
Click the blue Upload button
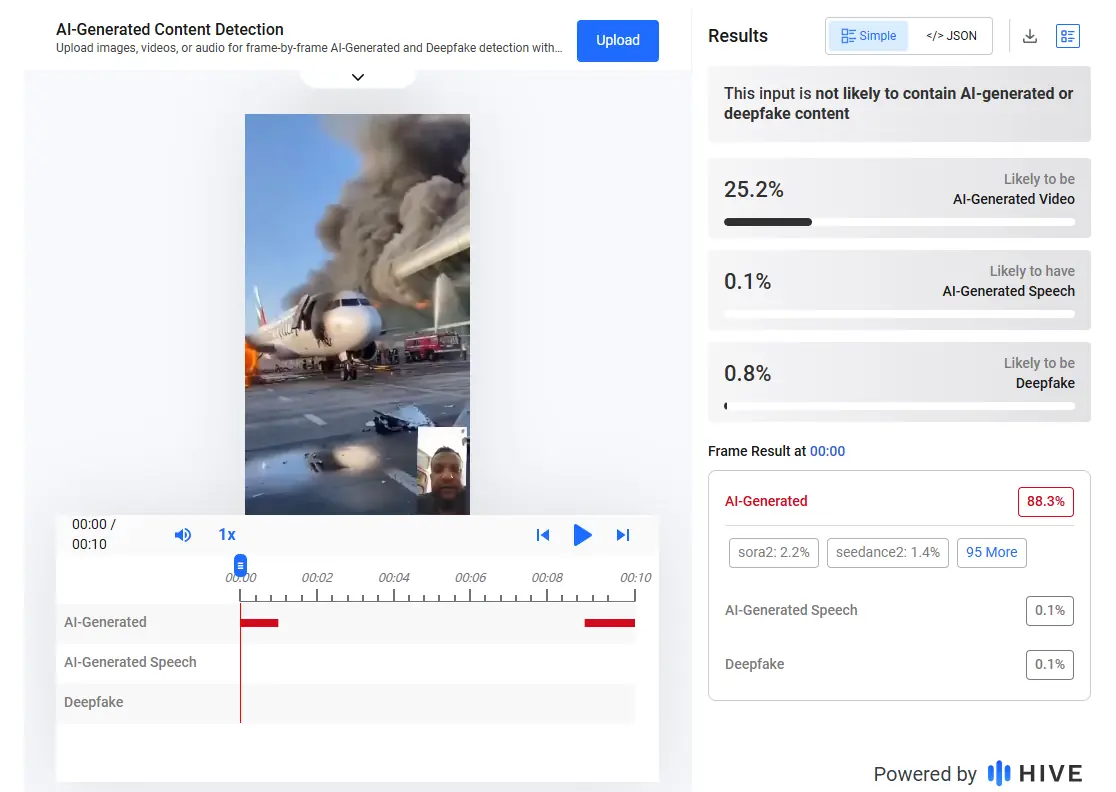coord(617,41)
